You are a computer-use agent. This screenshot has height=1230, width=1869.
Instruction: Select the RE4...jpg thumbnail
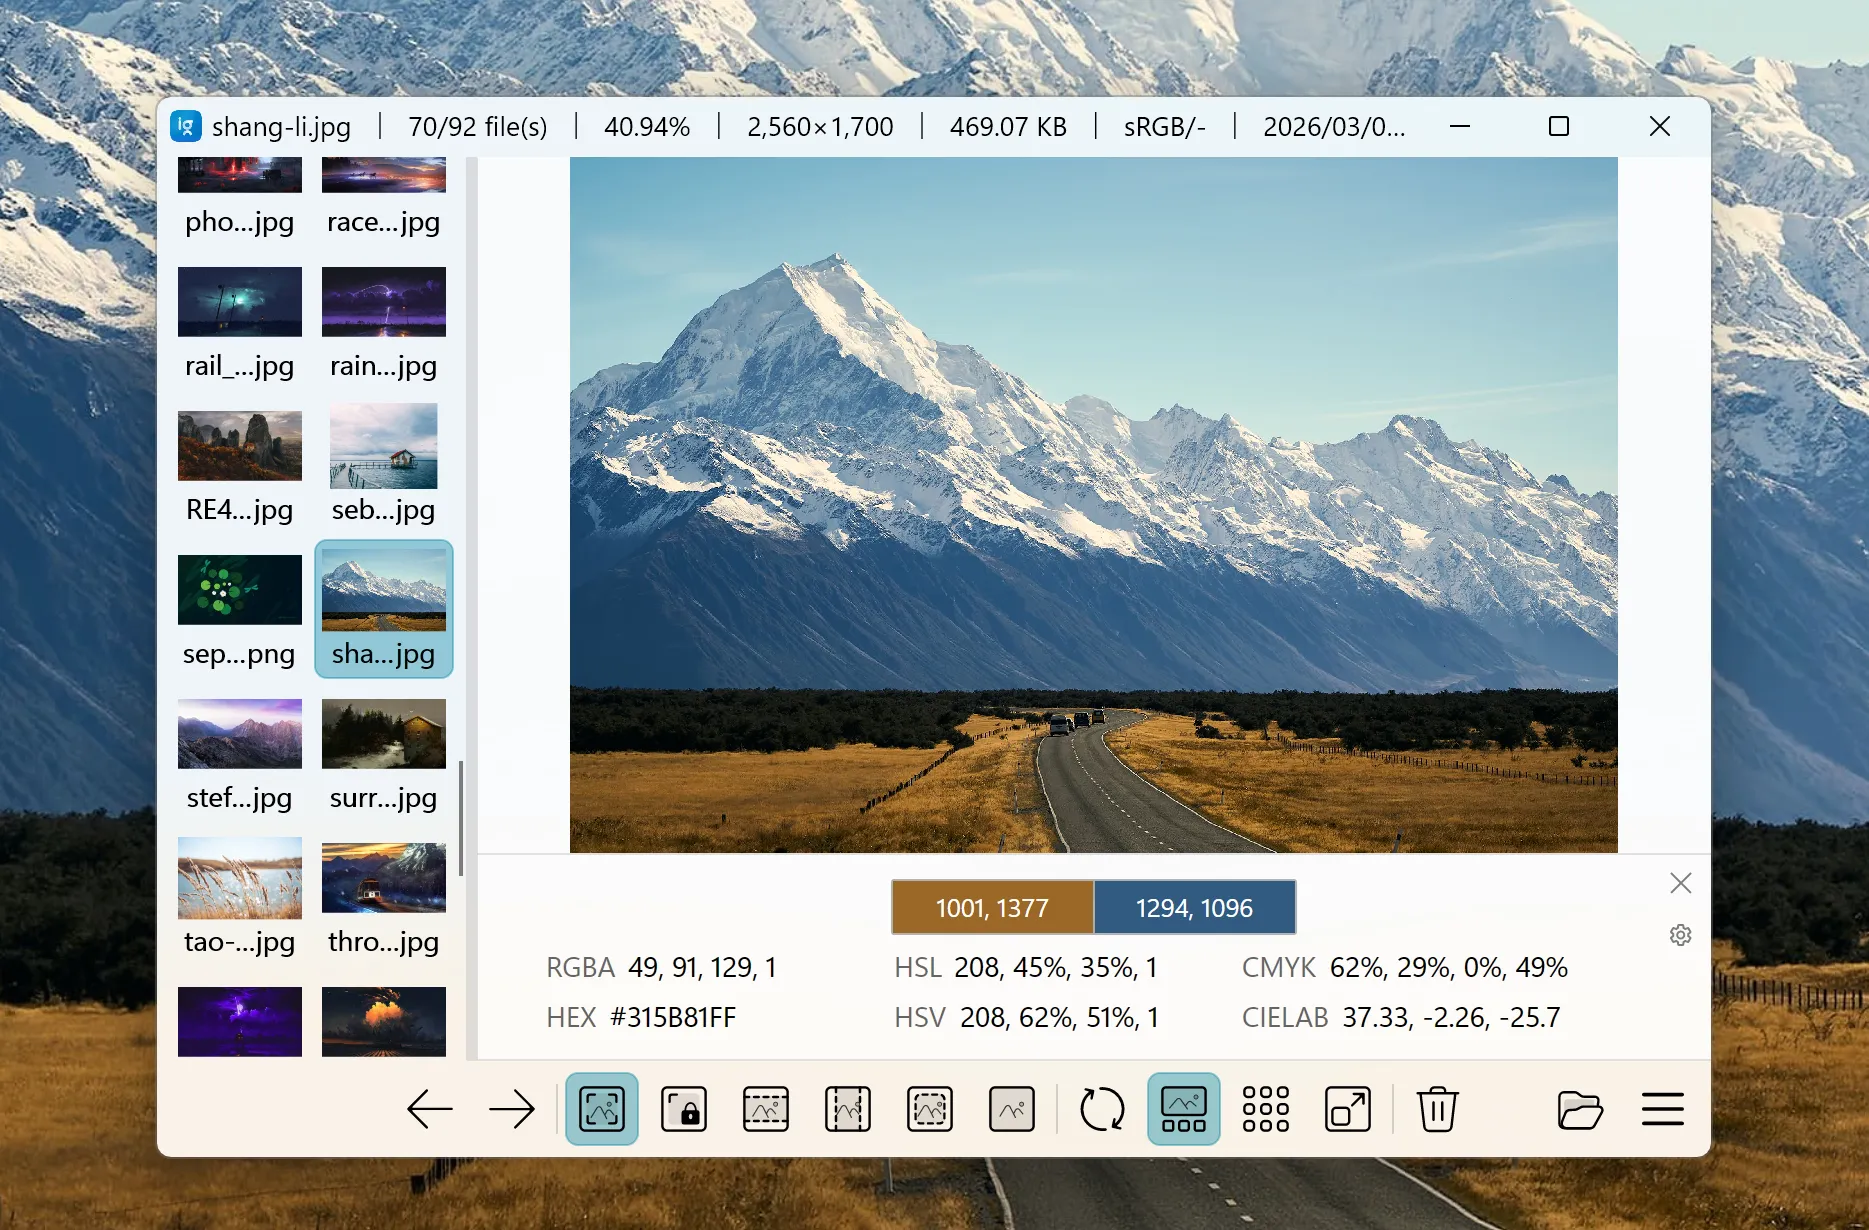point(240,467)
